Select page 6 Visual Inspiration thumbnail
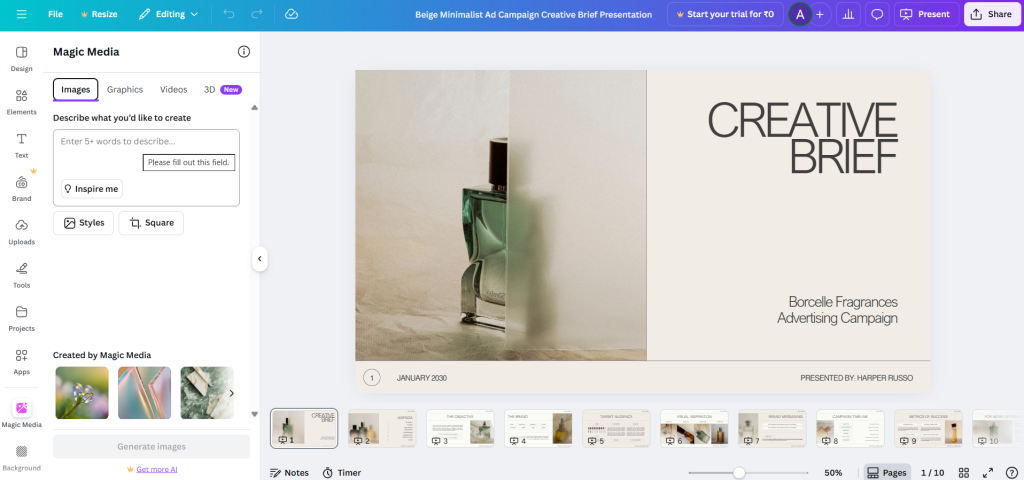 click(694, 428)
